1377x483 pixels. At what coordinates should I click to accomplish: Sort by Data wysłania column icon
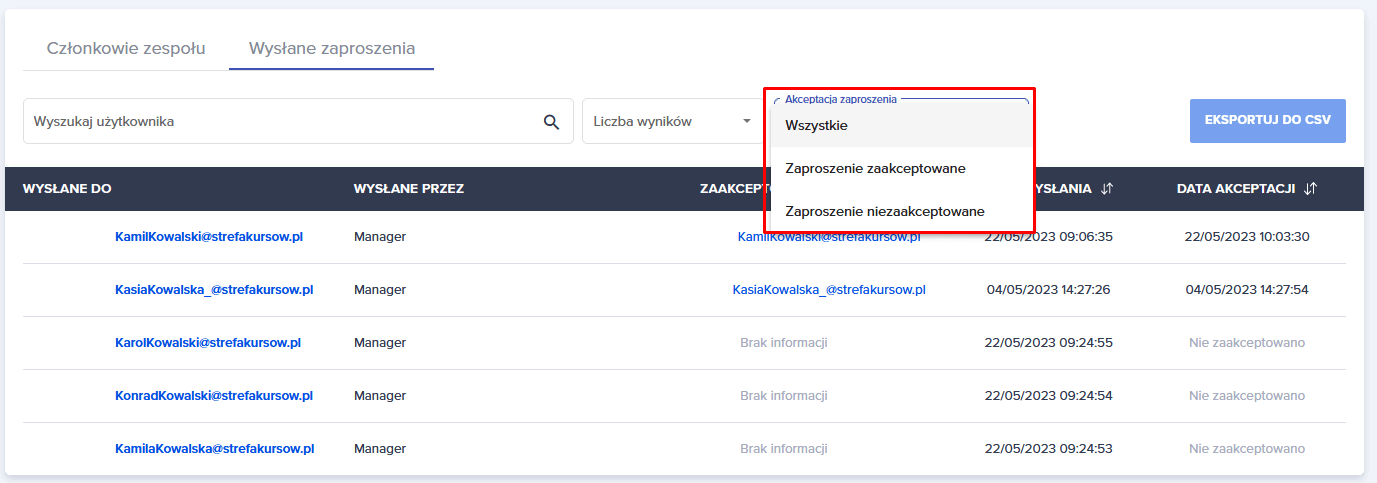tap(1106, 188)
